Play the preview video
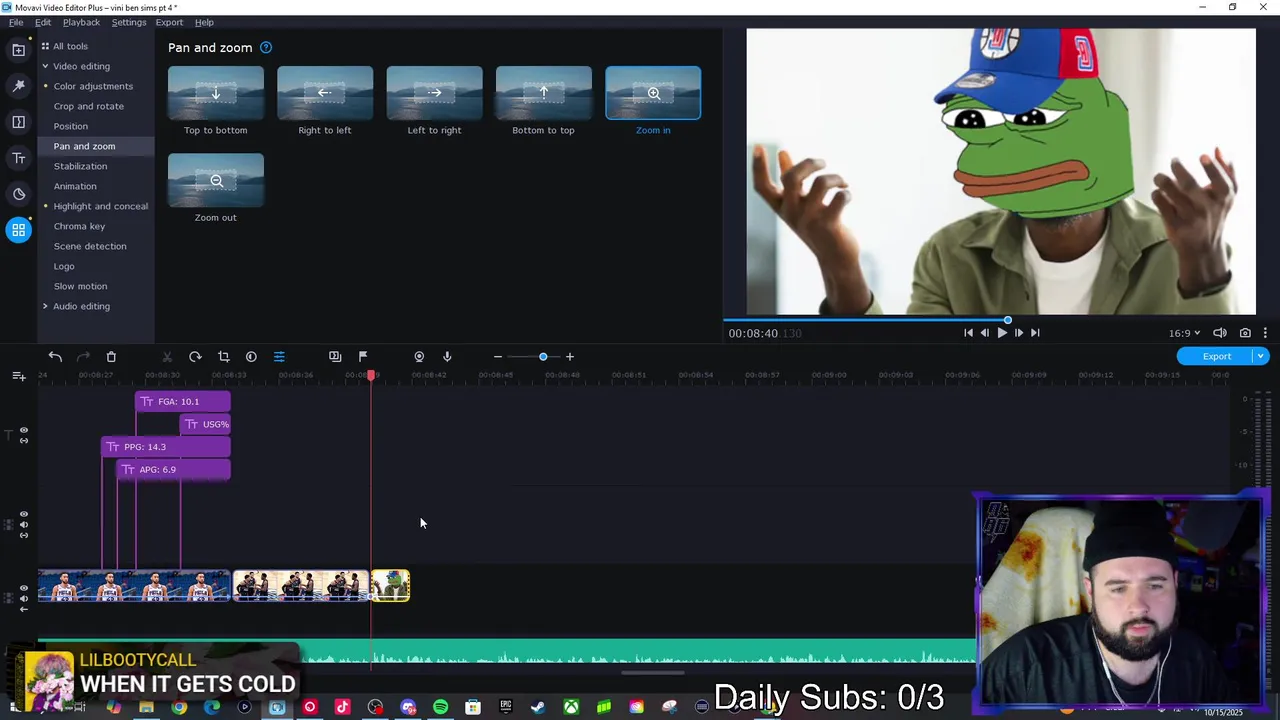 pyautogui.click(x=1001, y=333)
